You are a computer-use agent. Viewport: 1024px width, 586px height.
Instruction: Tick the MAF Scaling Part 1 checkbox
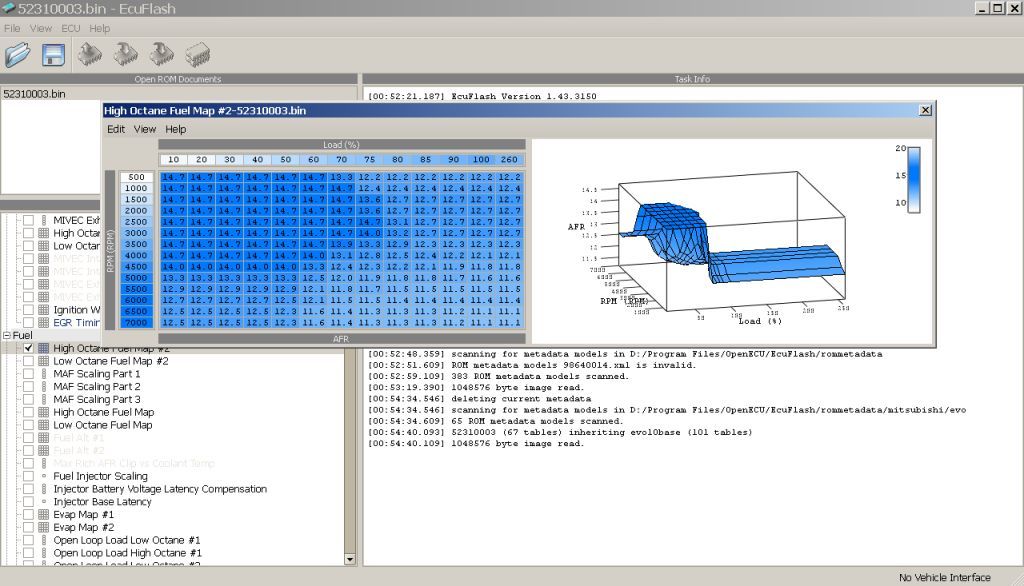pos(28,374)
